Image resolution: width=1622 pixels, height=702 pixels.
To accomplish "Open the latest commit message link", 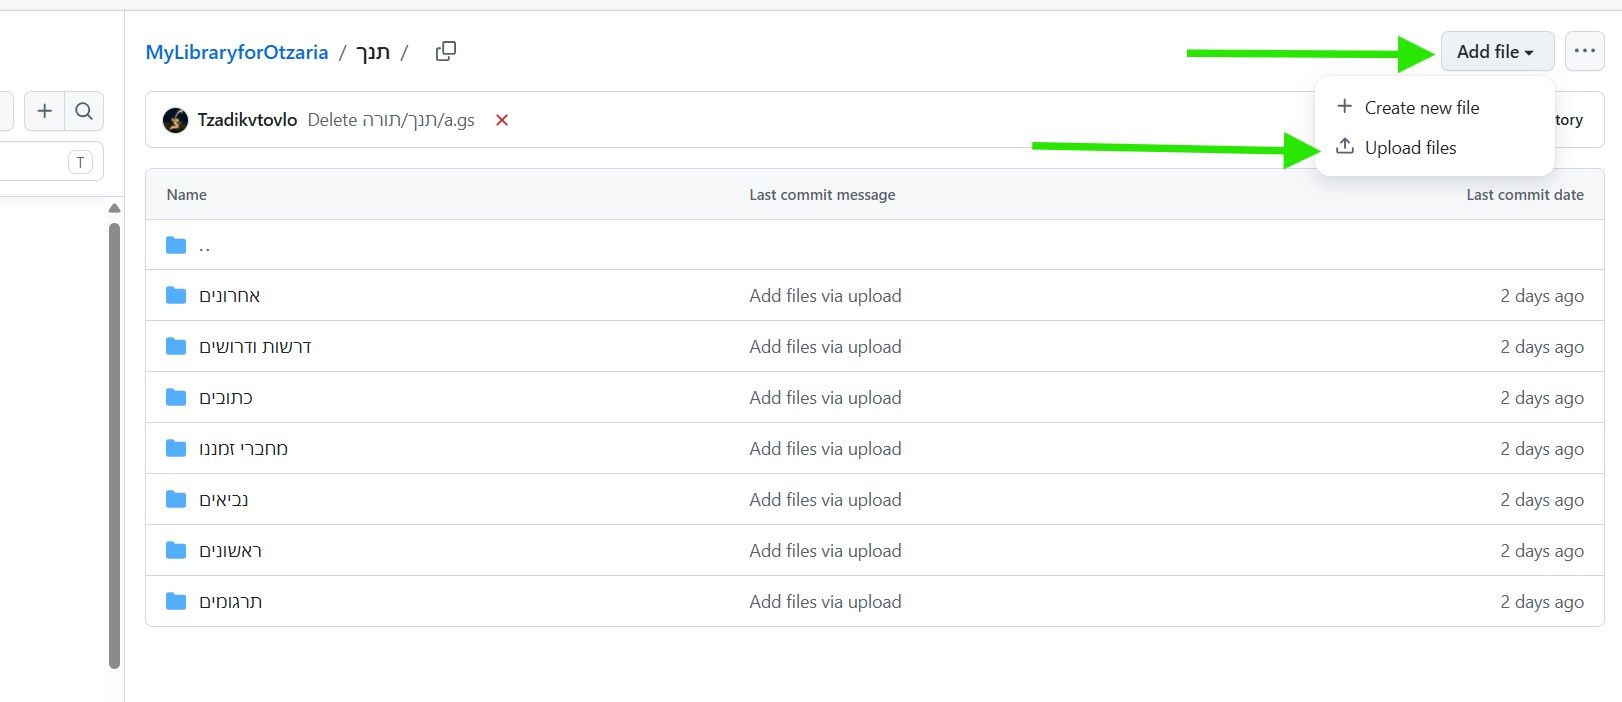I will (391, 120).
